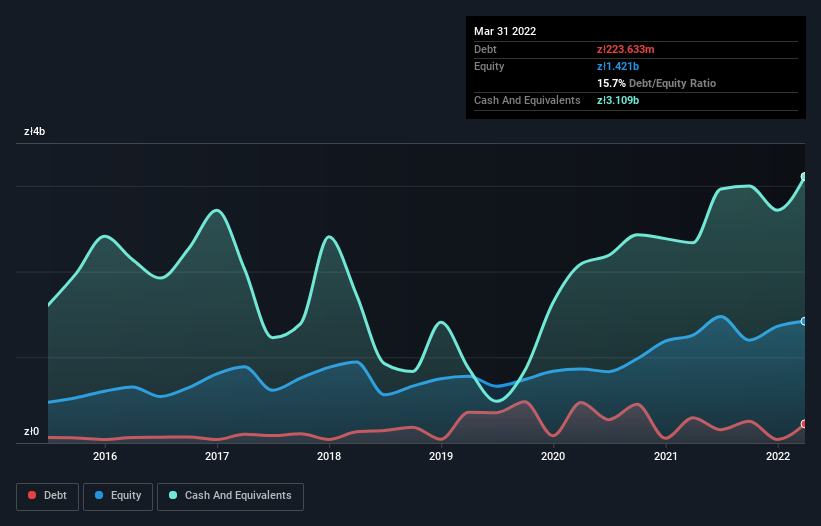Click the 15.7% Debt/Equity Ratio text
The height and width of the screenshot is (526, 821).
pos(657,83)
